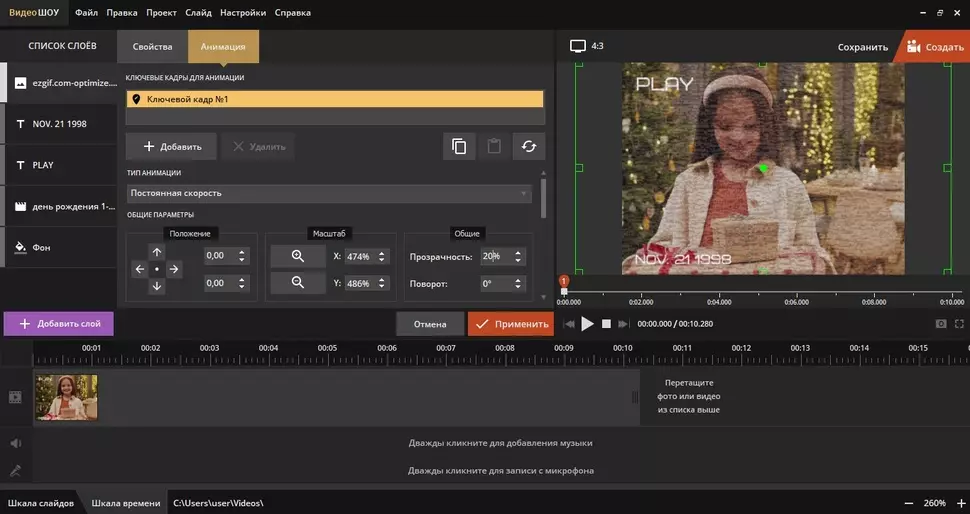Click the Создать button
The image size is (970, 514).
point(934,47)
